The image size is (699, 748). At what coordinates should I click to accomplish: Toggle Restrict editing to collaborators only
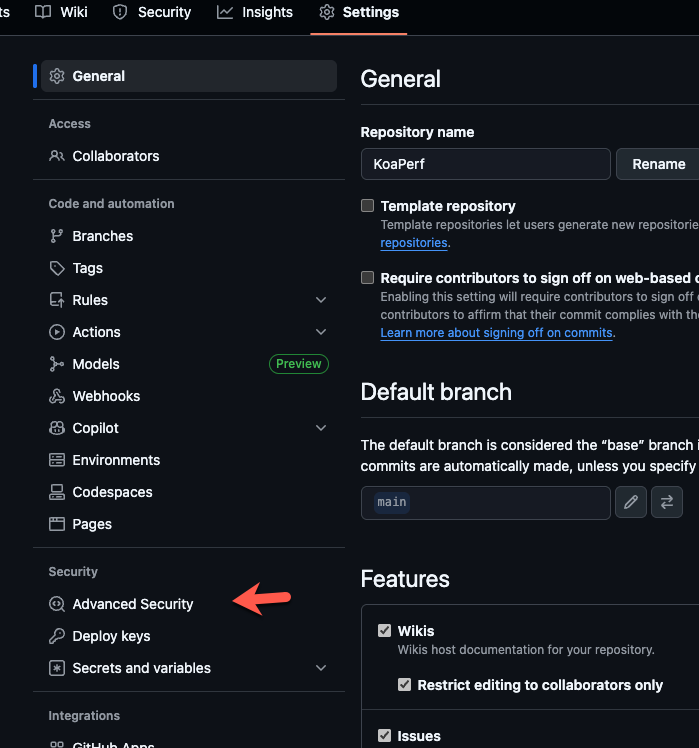coord(405,685)
